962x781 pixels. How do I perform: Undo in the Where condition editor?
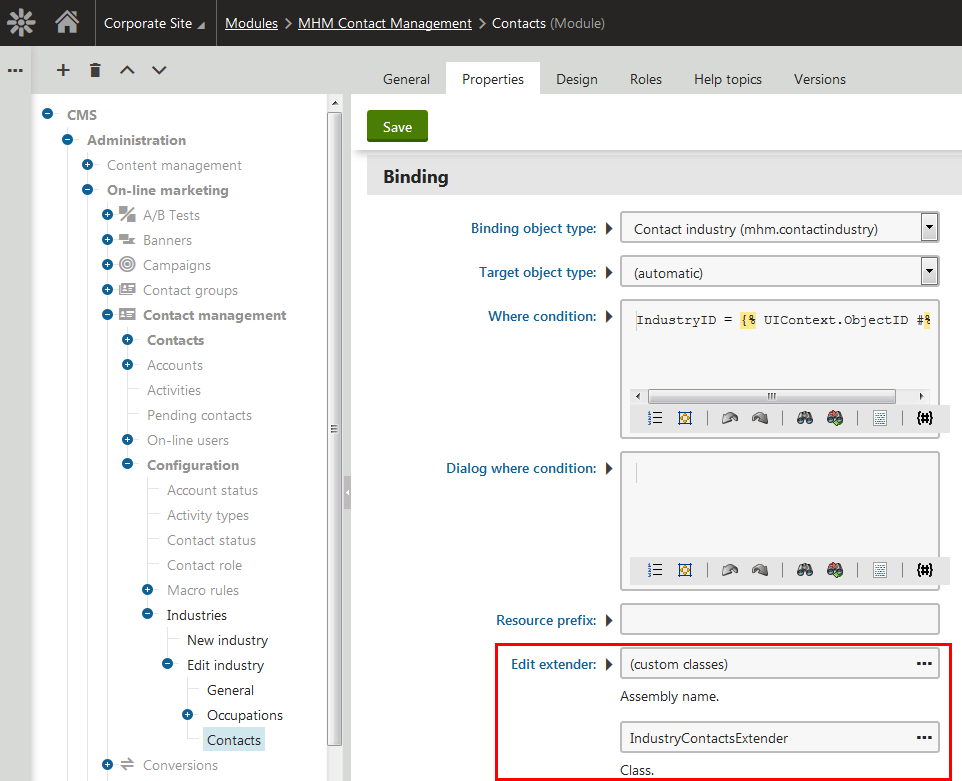click(x=729, y=418)
